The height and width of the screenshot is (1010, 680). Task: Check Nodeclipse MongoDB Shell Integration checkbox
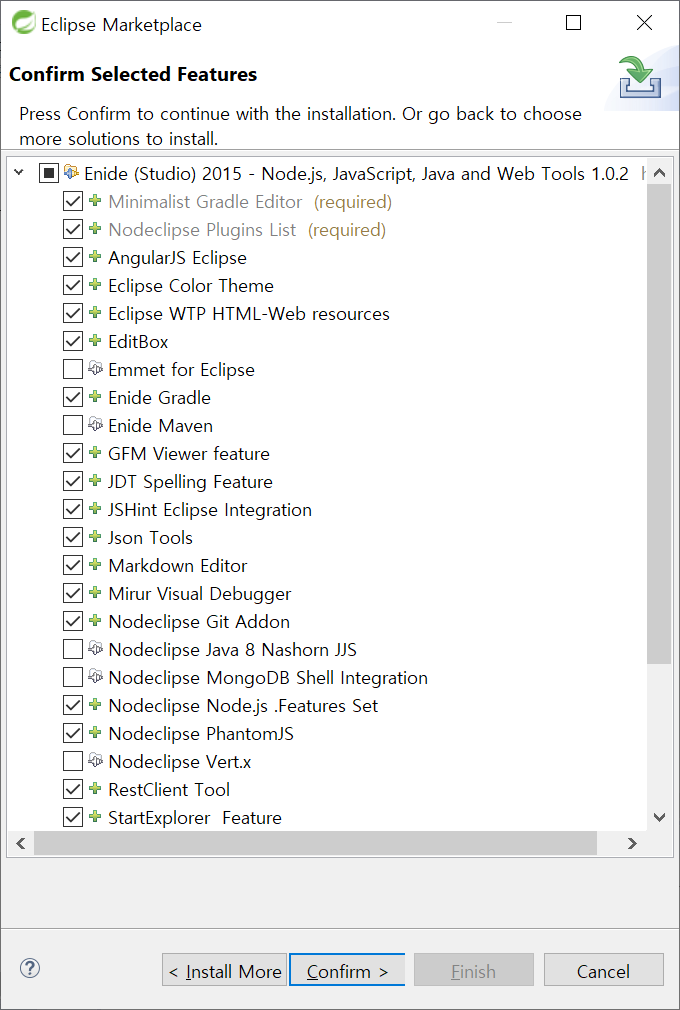tap(73, 677)
